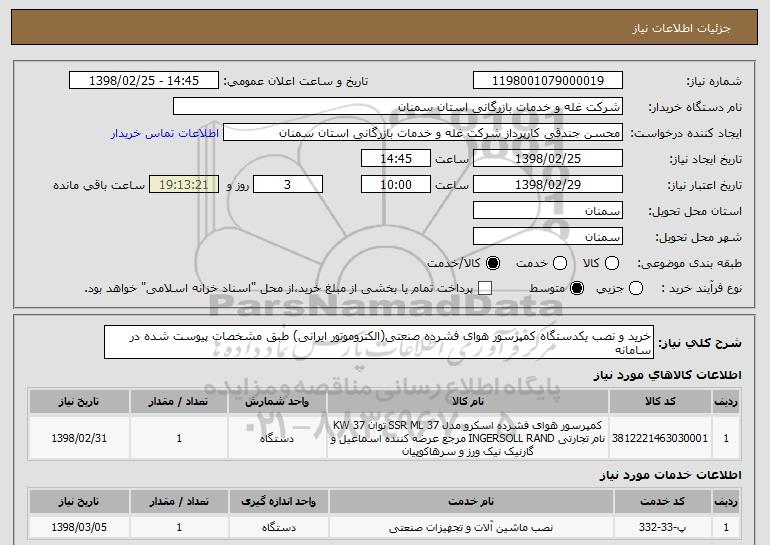Click the service need date 1398/03/05

[x=79, y=527]
